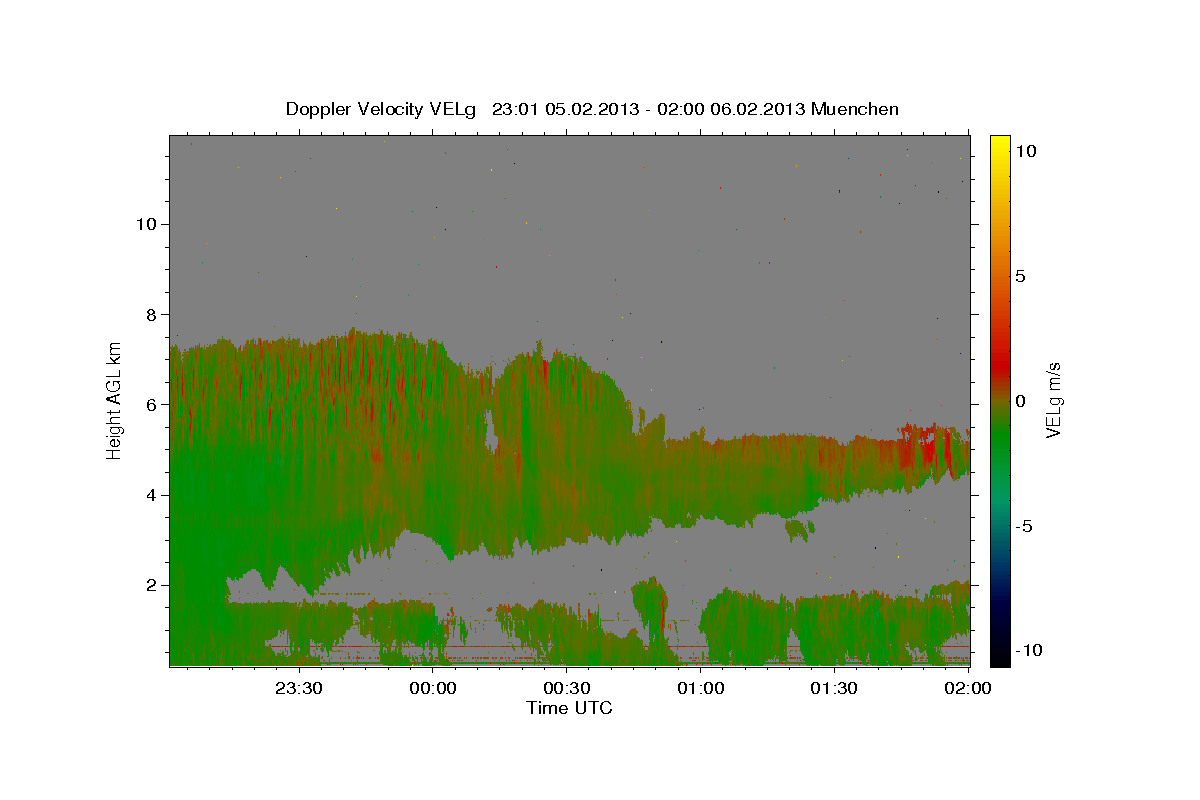Screen dimensions: 1200x800
Task: Click the '00:00' time tick label
Action: tap(432, 689)
